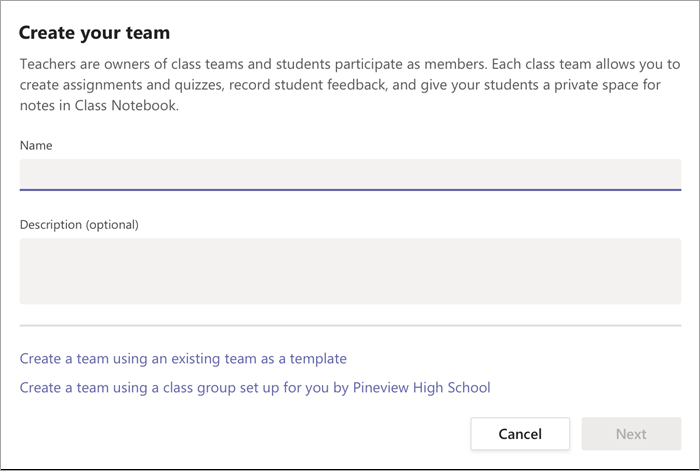
Task: Click the Name input field
Action: (350, 175)
